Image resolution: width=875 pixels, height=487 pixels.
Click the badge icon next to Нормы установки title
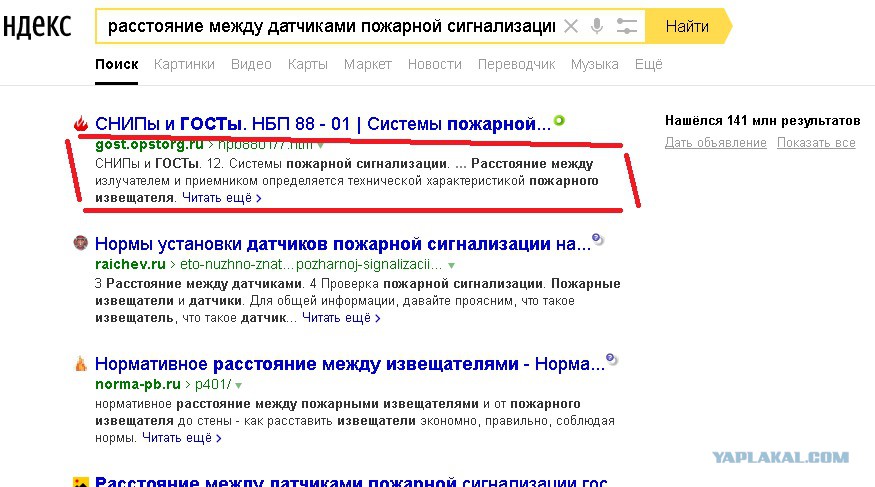click(597, 239)
